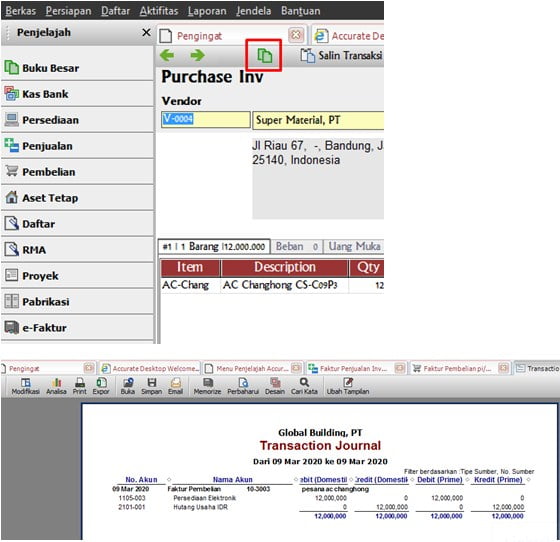Screen dimensions: 560x542
Task: Switch to the Beban tab
Action: pyautogui.click(x=296, y=246)
